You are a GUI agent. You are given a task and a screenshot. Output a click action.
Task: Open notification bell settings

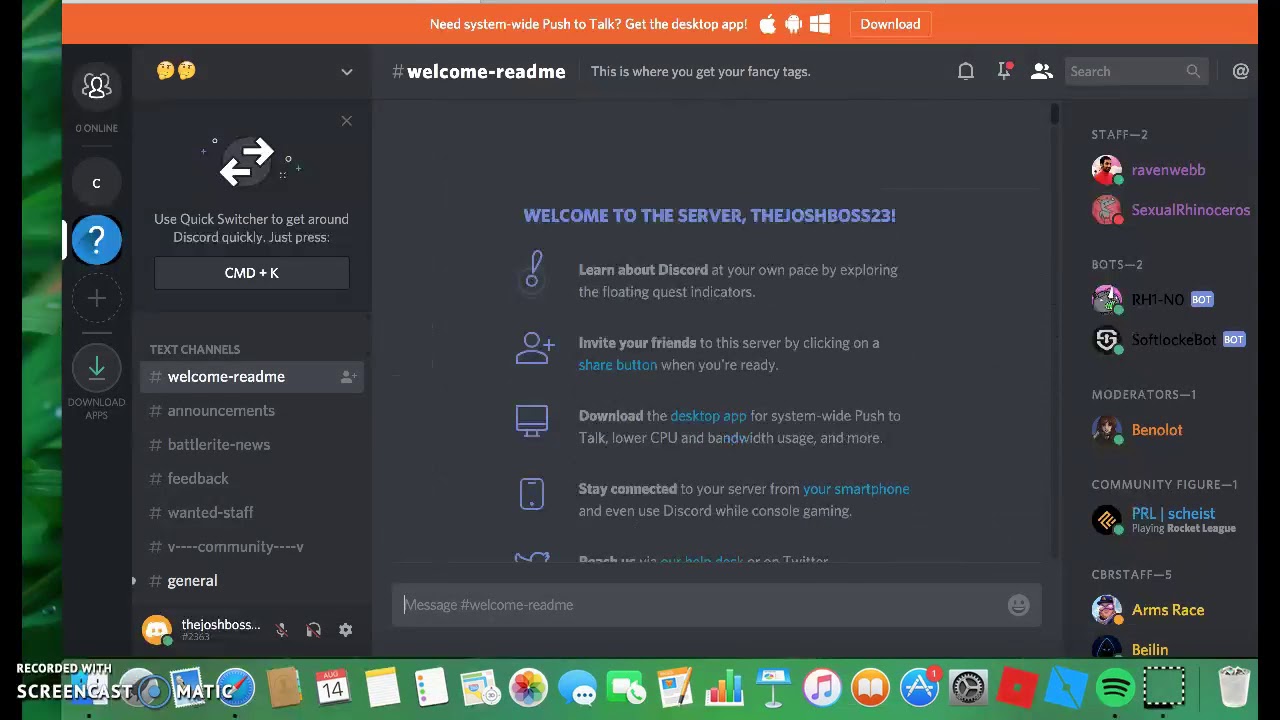pyautogui.click(x=966, y=71)
